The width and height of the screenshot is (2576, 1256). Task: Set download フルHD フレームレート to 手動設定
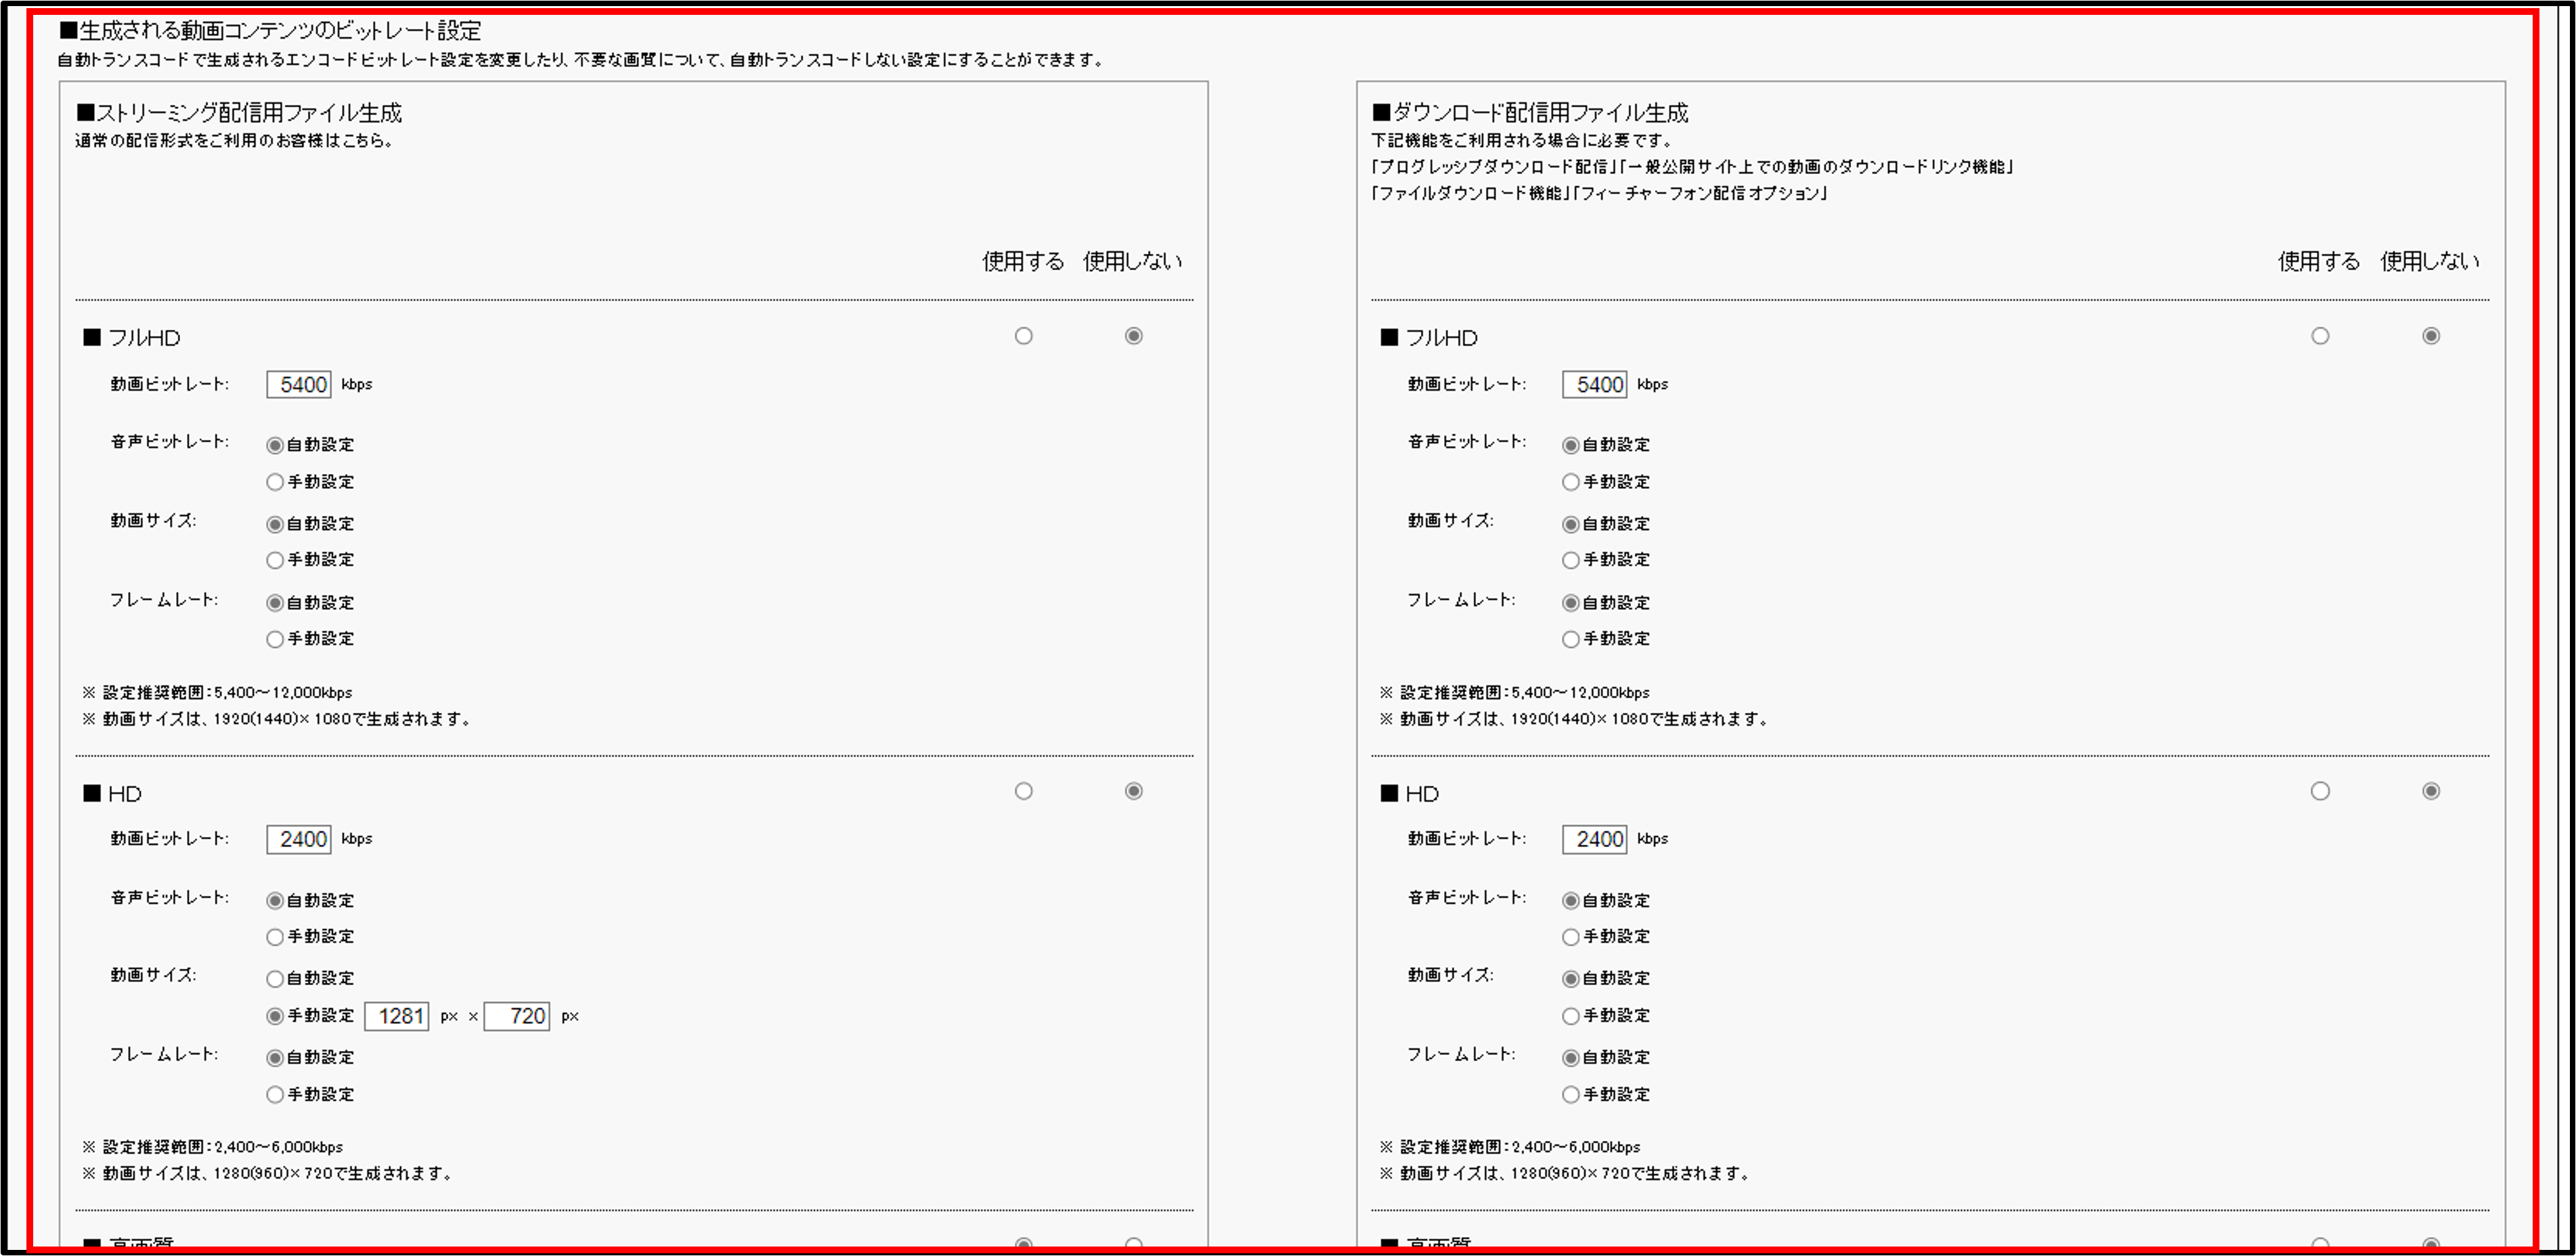pyautogui.click(x=1571, y=639)
